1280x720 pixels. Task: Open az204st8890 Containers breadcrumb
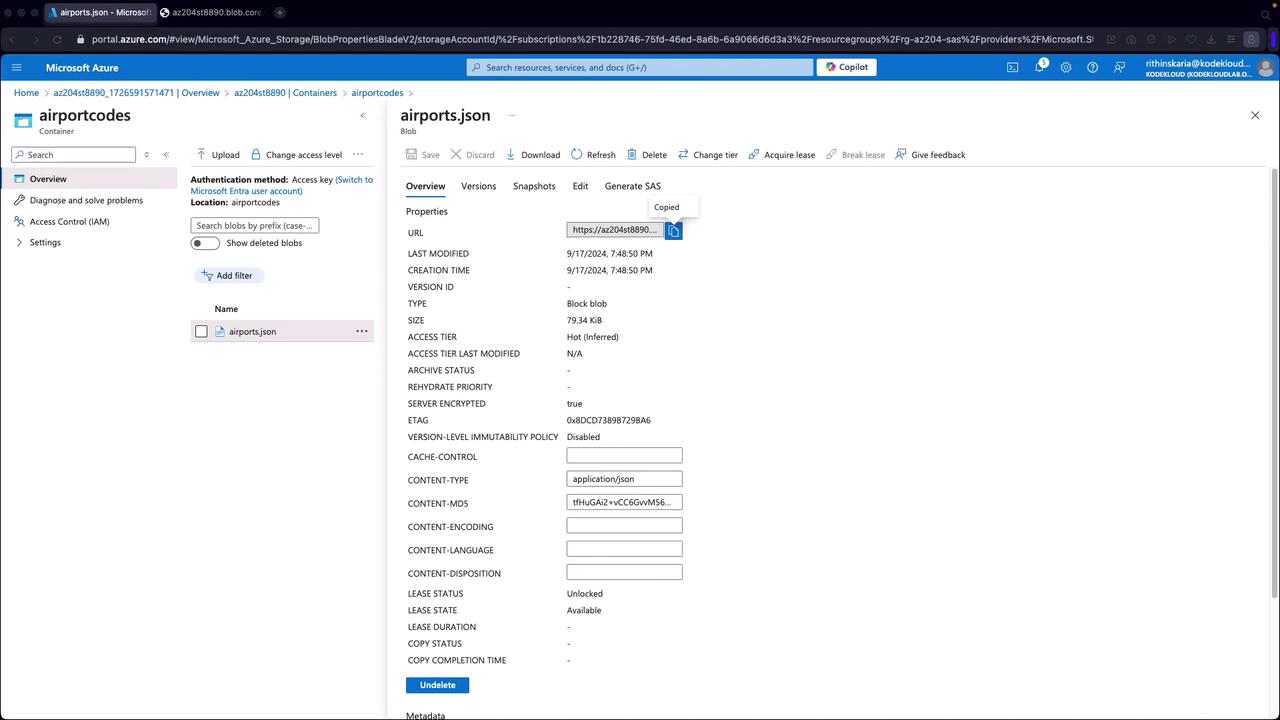click(x=285, y=93)
